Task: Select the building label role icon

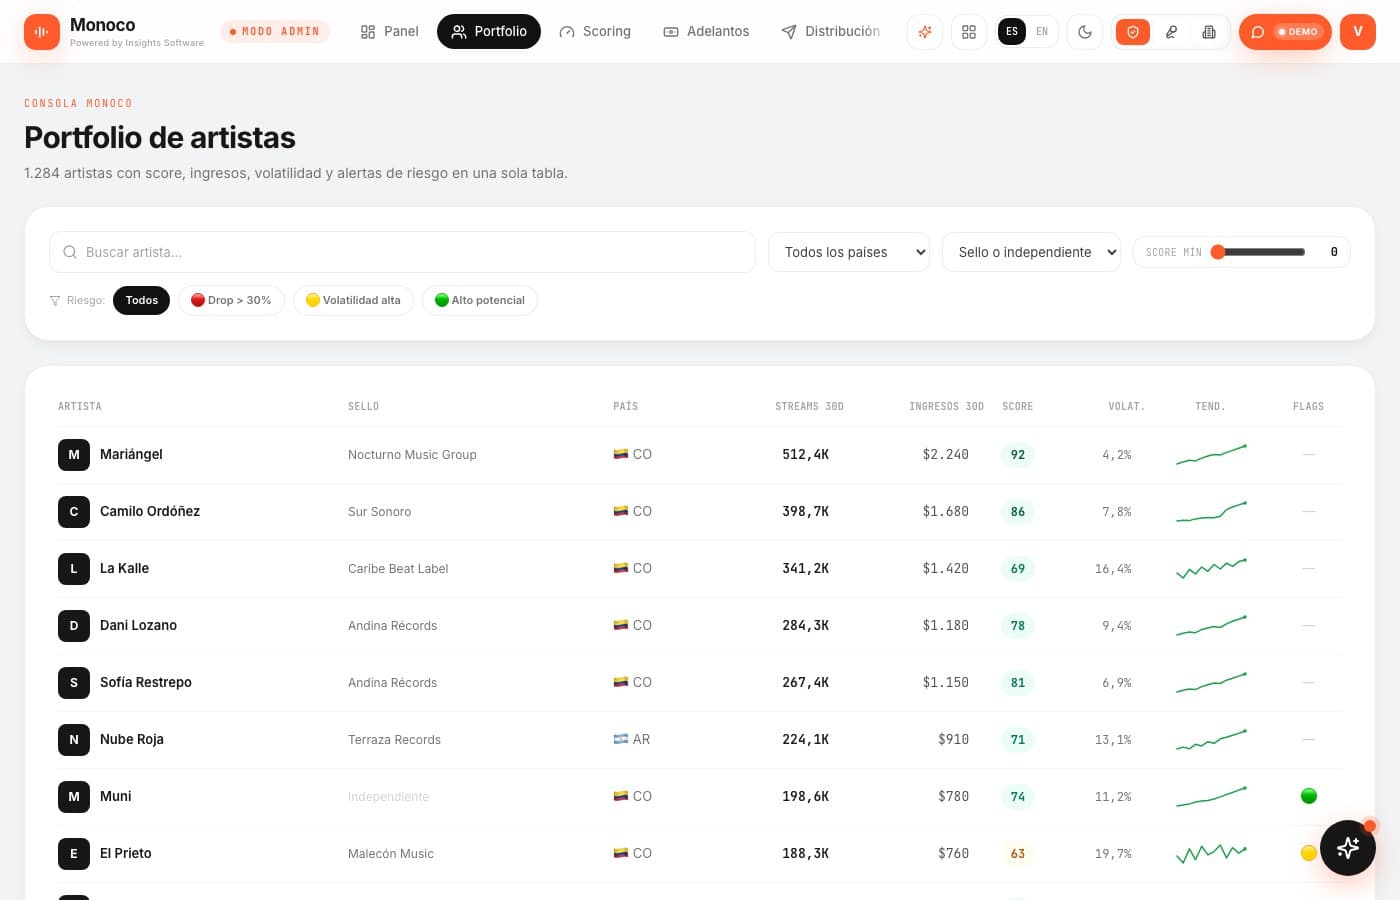Action: [1209, 32]
